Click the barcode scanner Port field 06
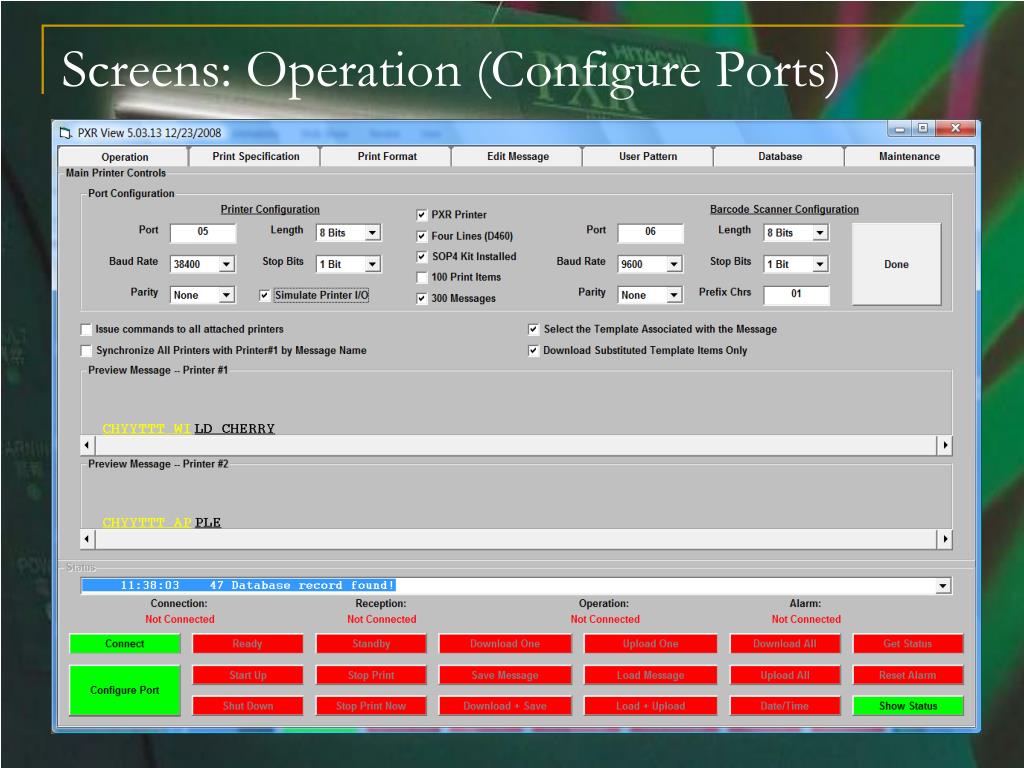Screen dimensions: 1024x768 pyautogui.click(x=650, y=232)
